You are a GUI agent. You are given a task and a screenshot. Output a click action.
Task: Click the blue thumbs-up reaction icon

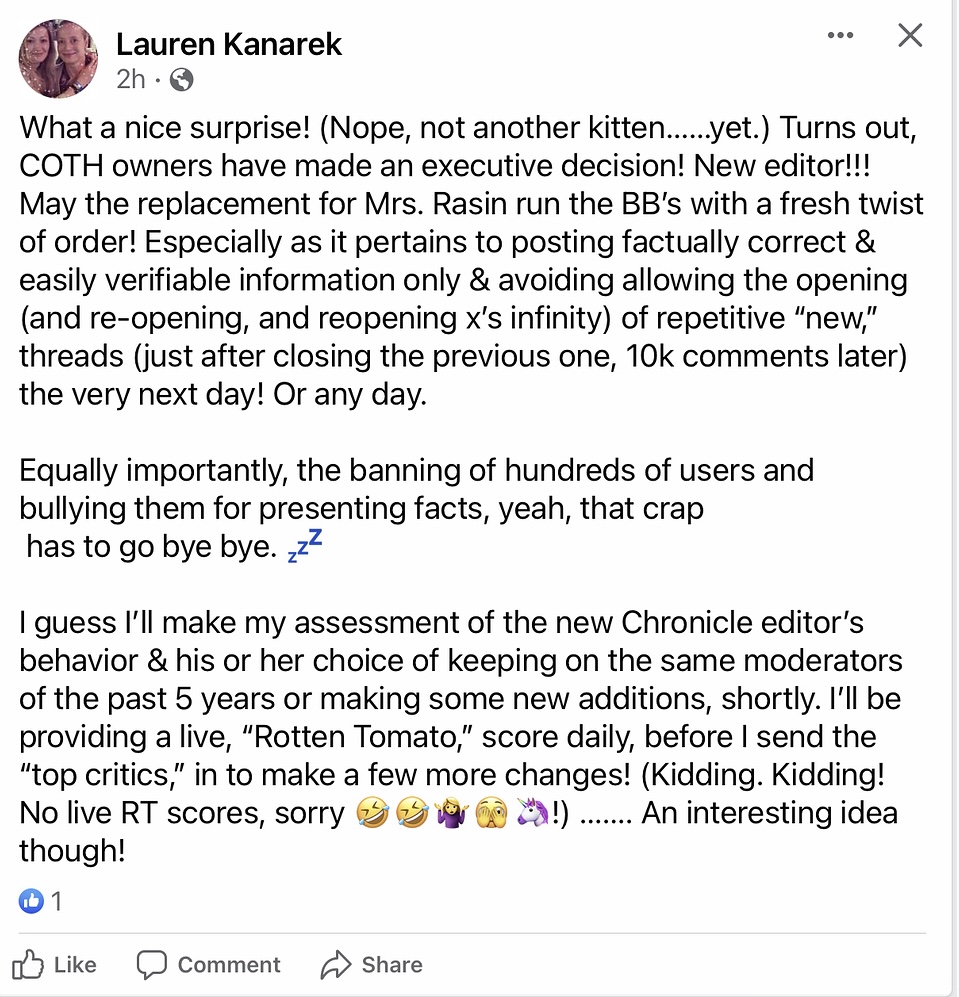click(31, 901)
